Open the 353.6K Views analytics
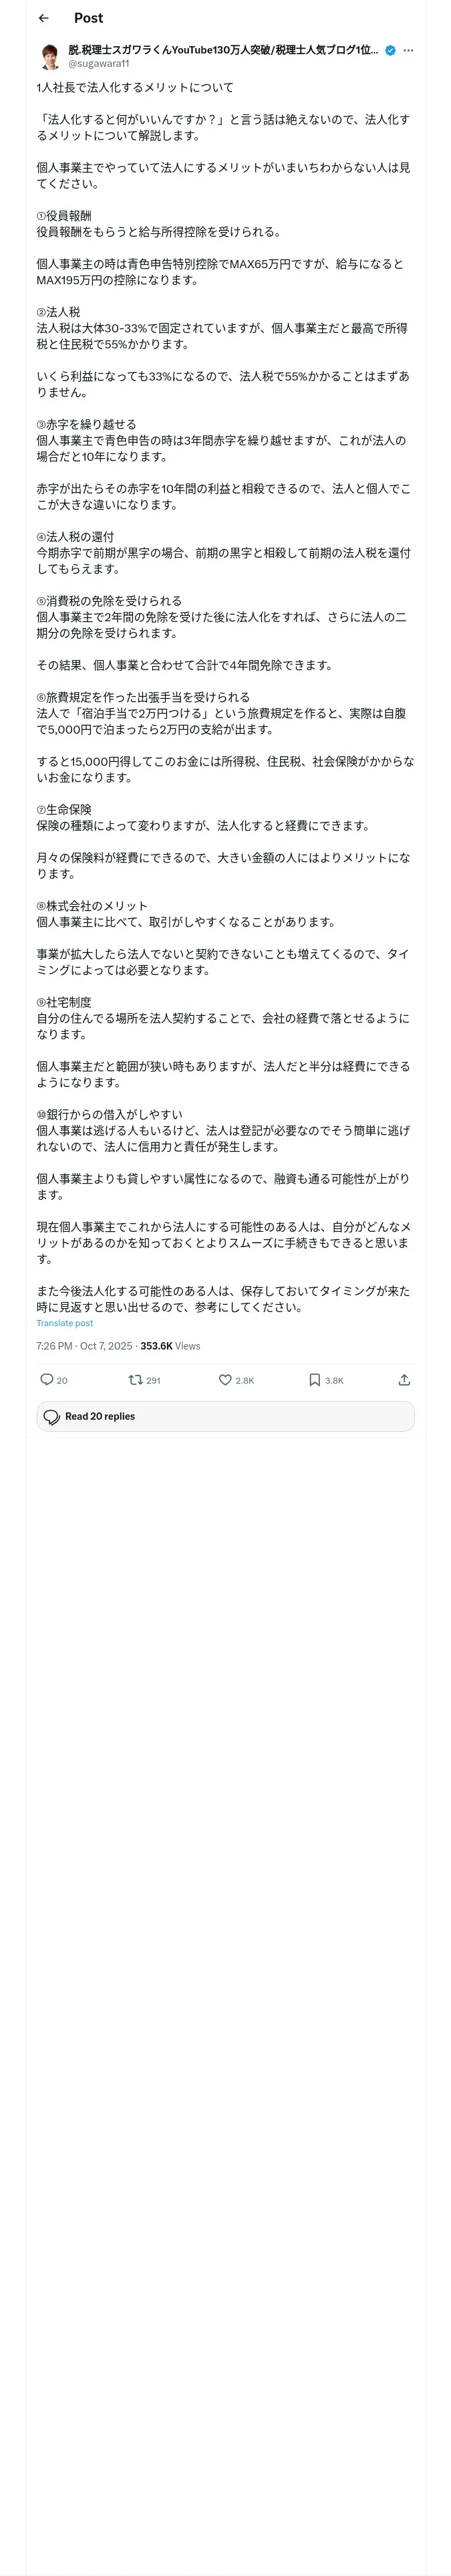 170,1346
